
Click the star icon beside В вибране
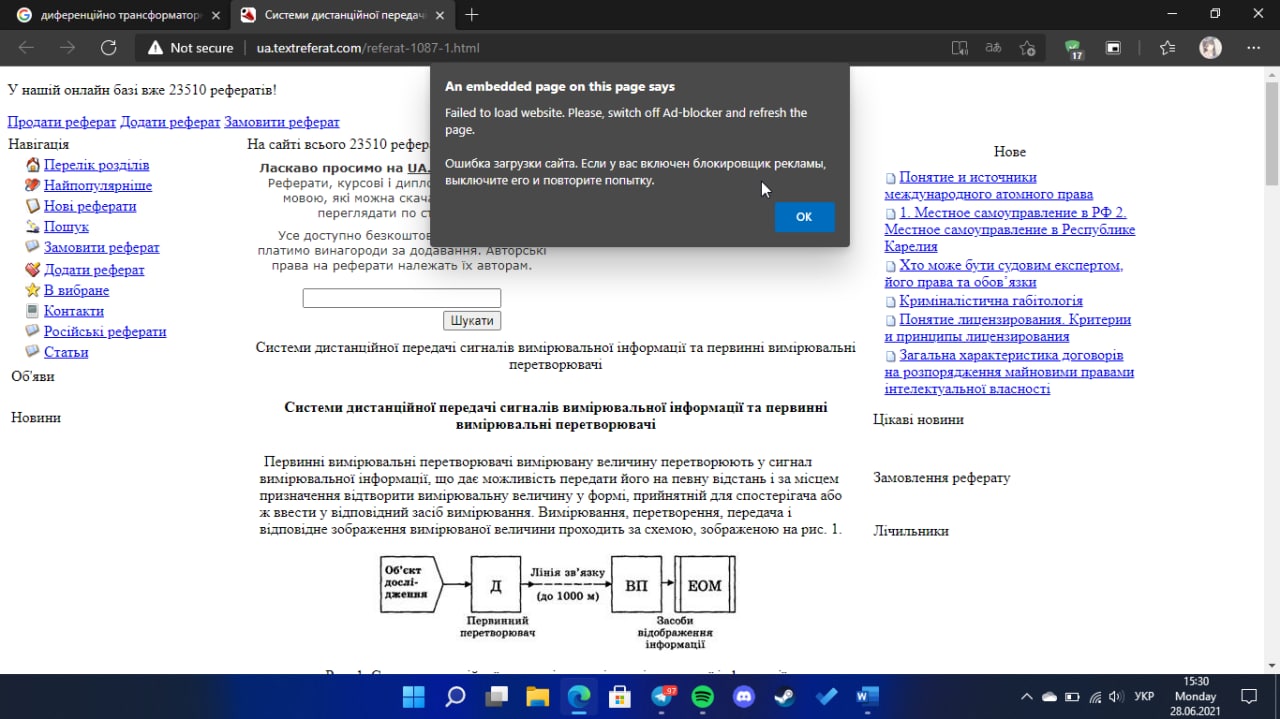pos(33,290)
